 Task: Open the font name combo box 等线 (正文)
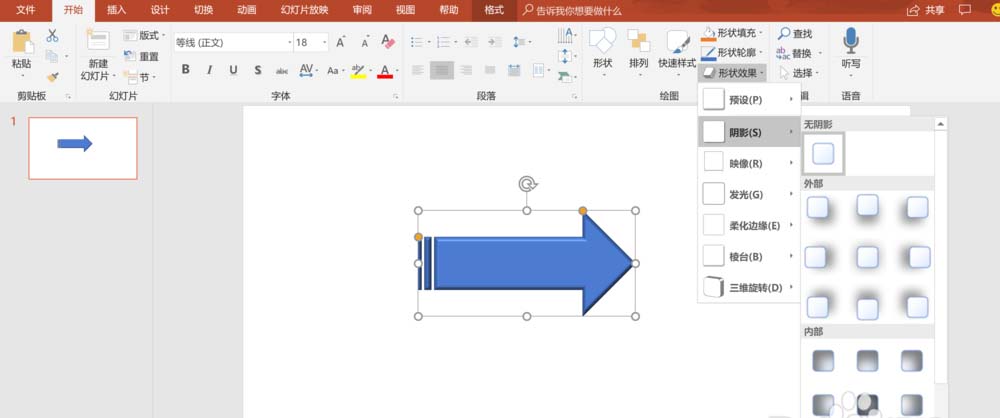click(233, 43)
